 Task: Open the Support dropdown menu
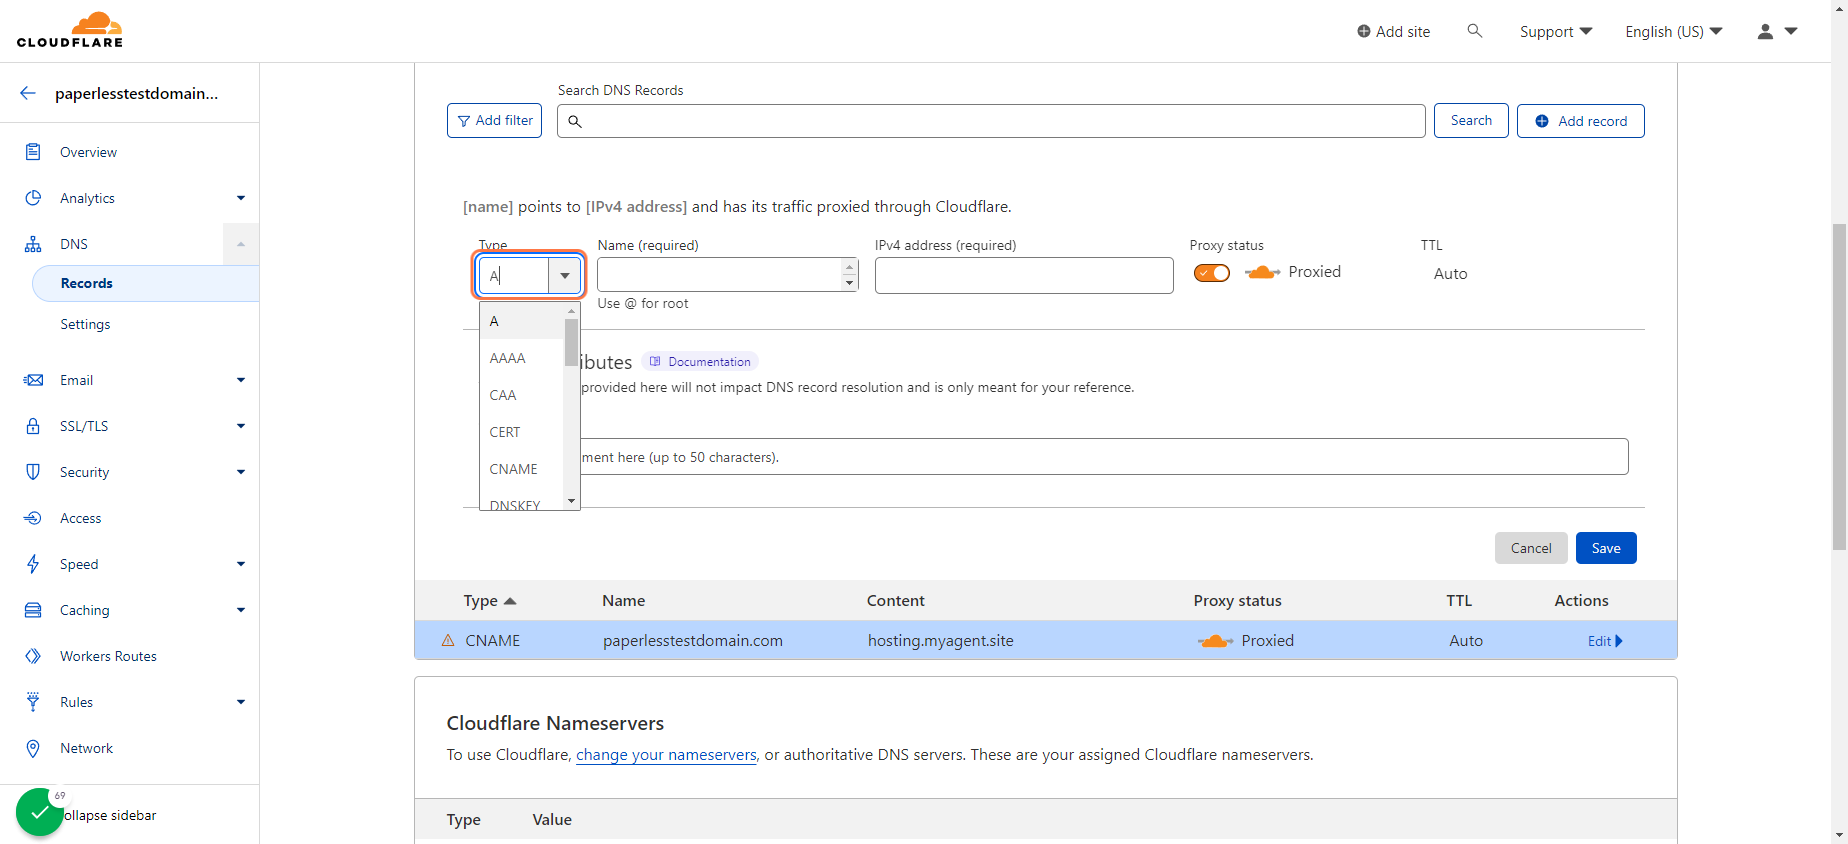click(x=1556, y=32)
